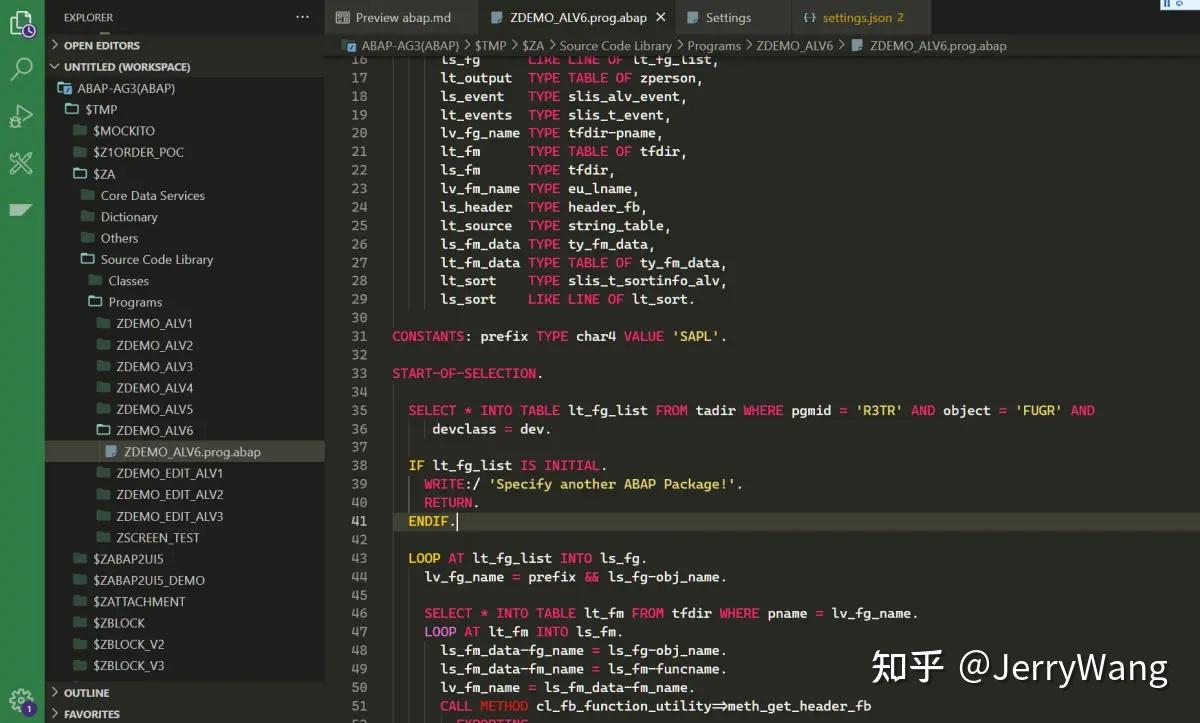Select the crossed tools icon in activity bar
The image size is (1200, 723).
click(22, 163)
